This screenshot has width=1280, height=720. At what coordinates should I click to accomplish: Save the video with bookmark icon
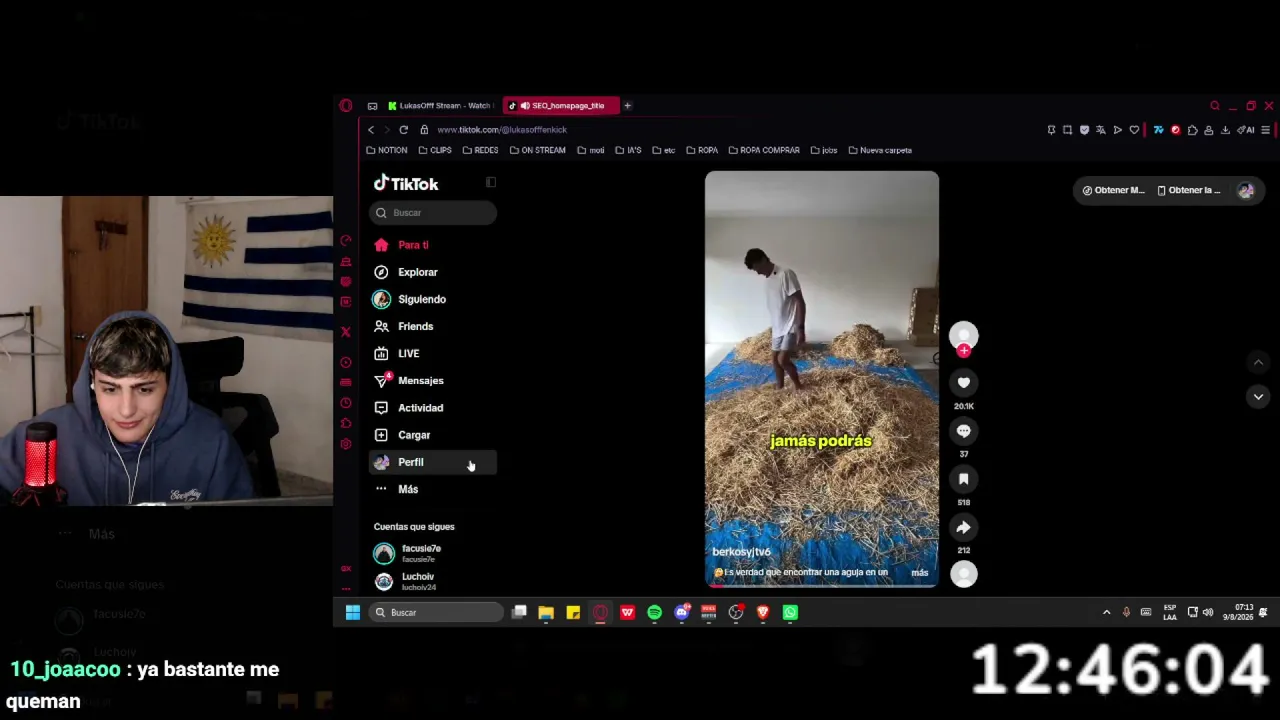pyautogui.click(x=964, y=479)
